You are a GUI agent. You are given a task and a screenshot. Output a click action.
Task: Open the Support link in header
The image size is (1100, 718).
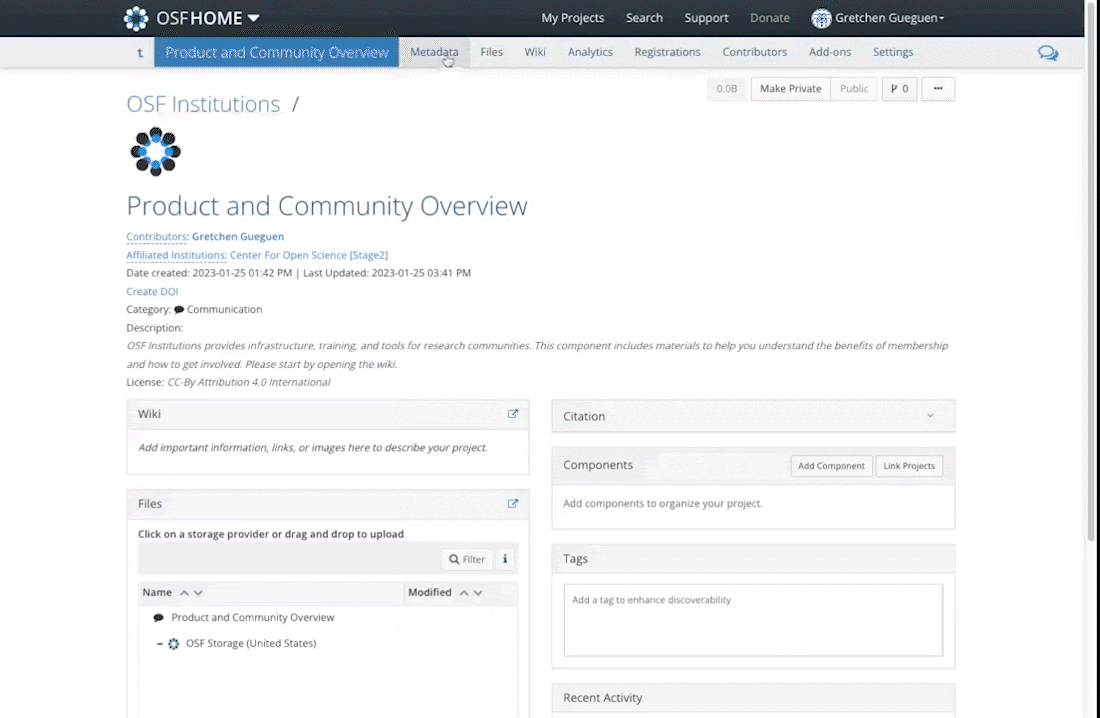706,18
